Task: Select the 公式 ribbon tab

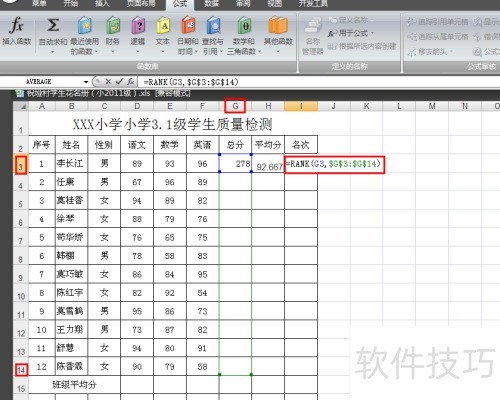Action: click(x=180, y=4)
